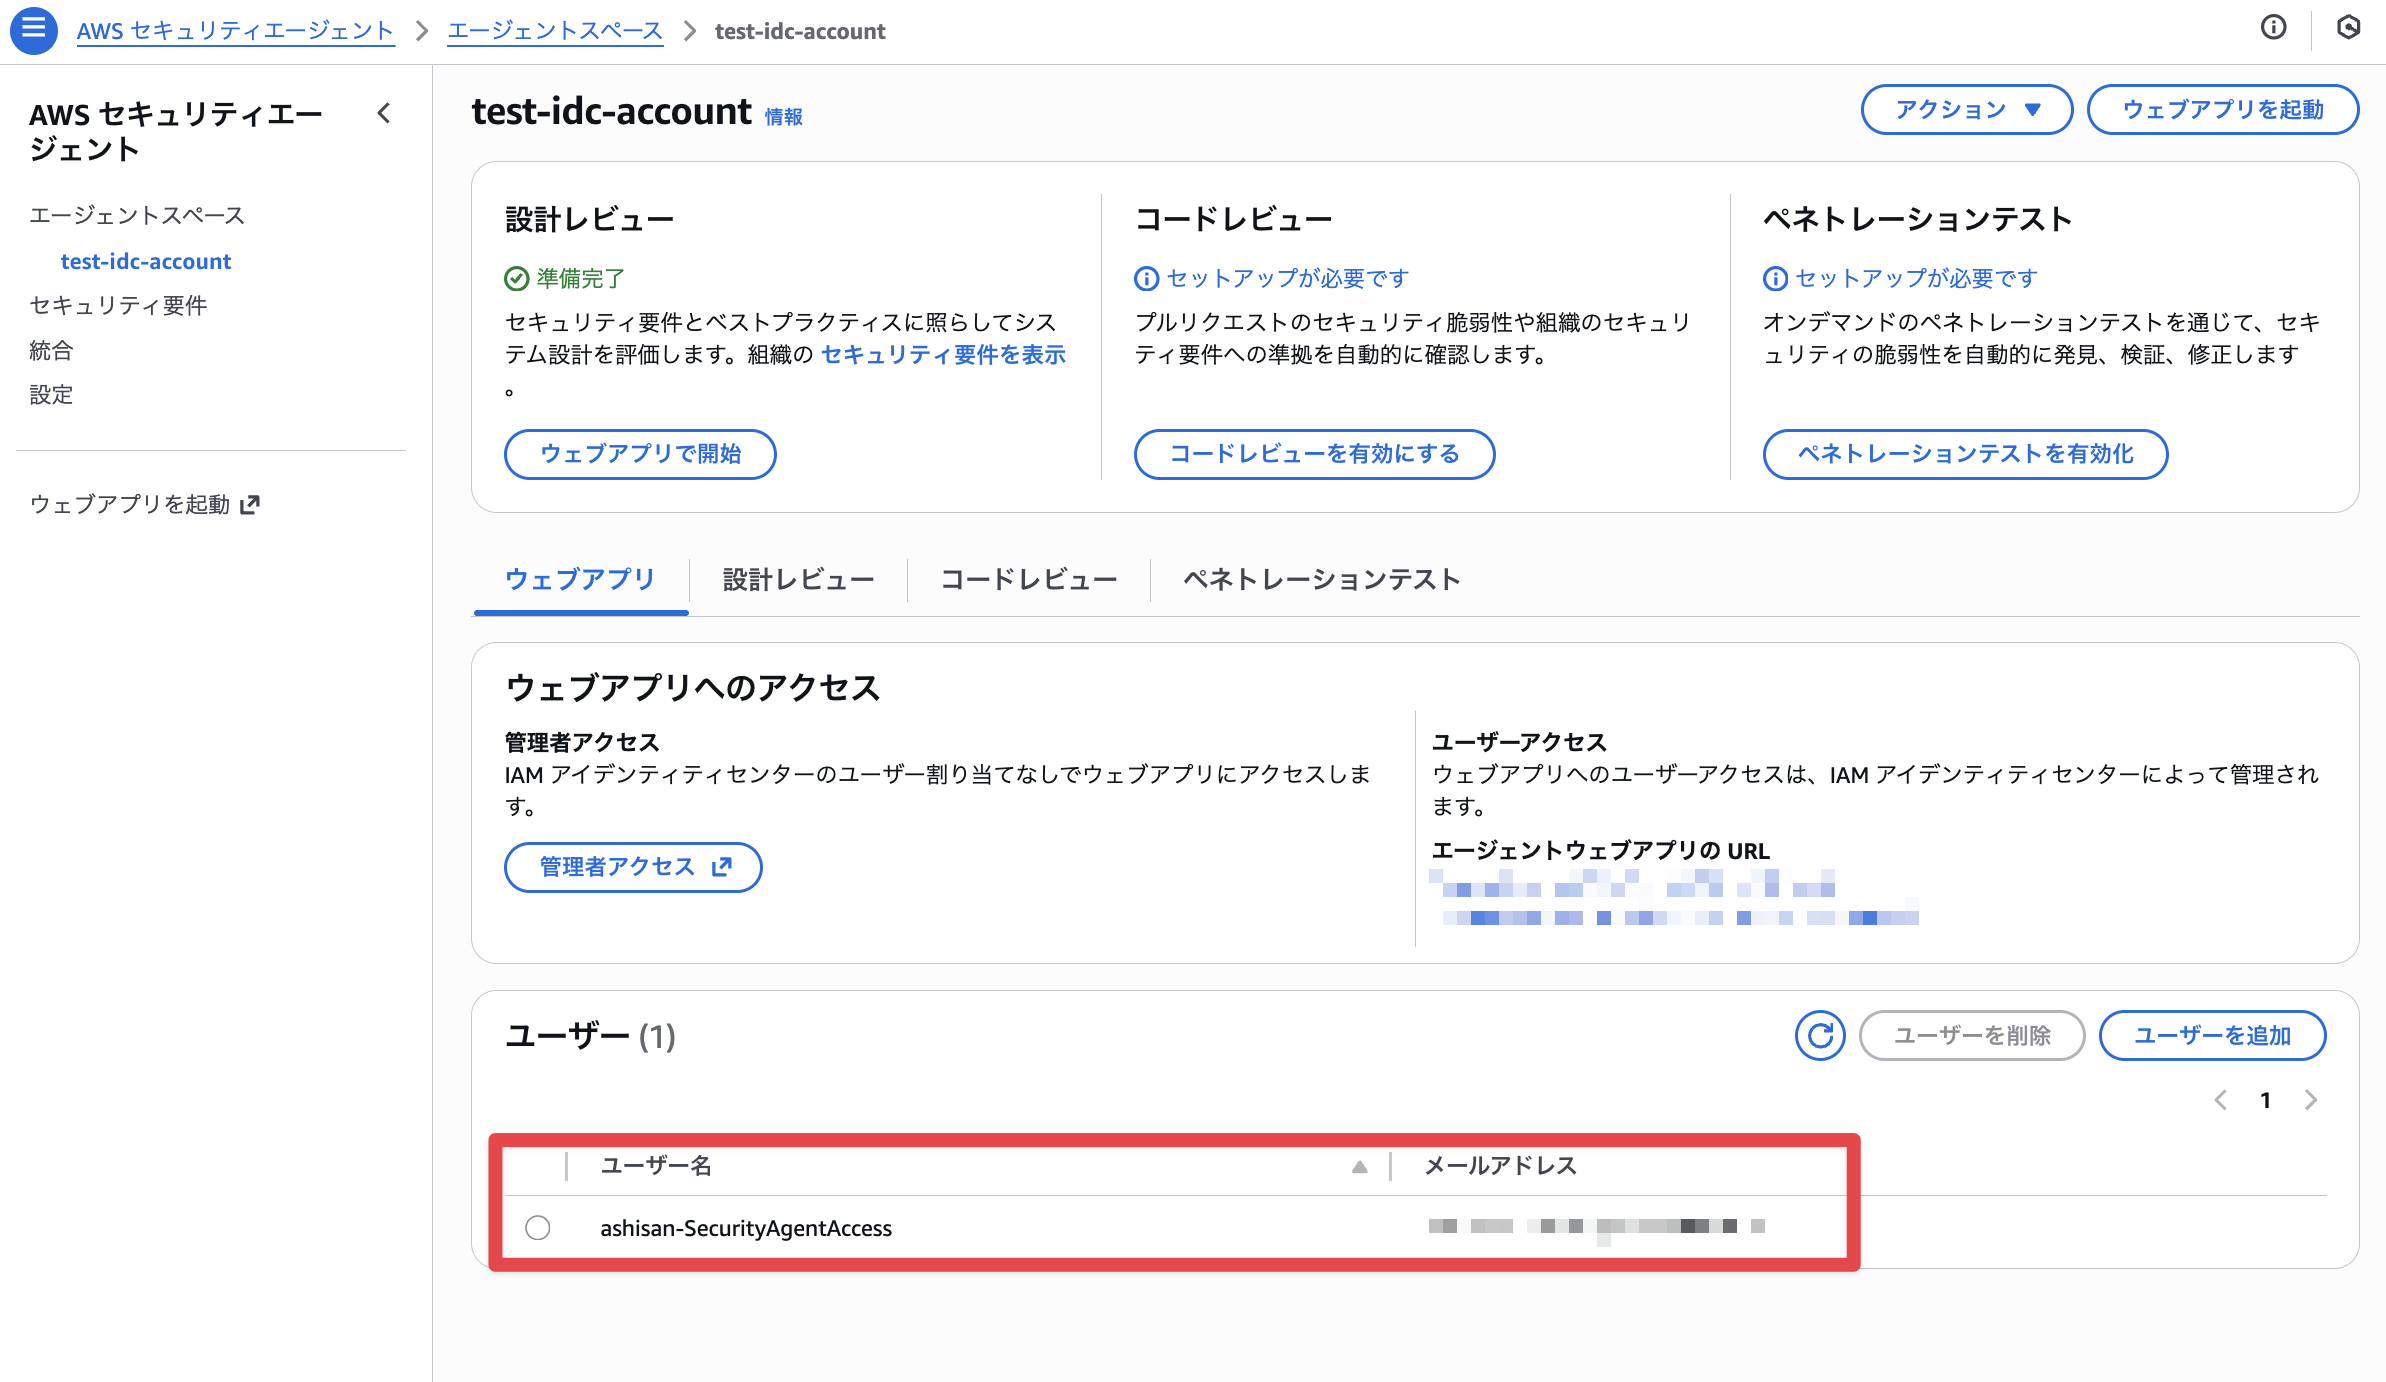Viewport: 2386px width, 1382px height.
Task: Click エージェントスペース in the breadcrumb
Action: [x=555, y=31]
